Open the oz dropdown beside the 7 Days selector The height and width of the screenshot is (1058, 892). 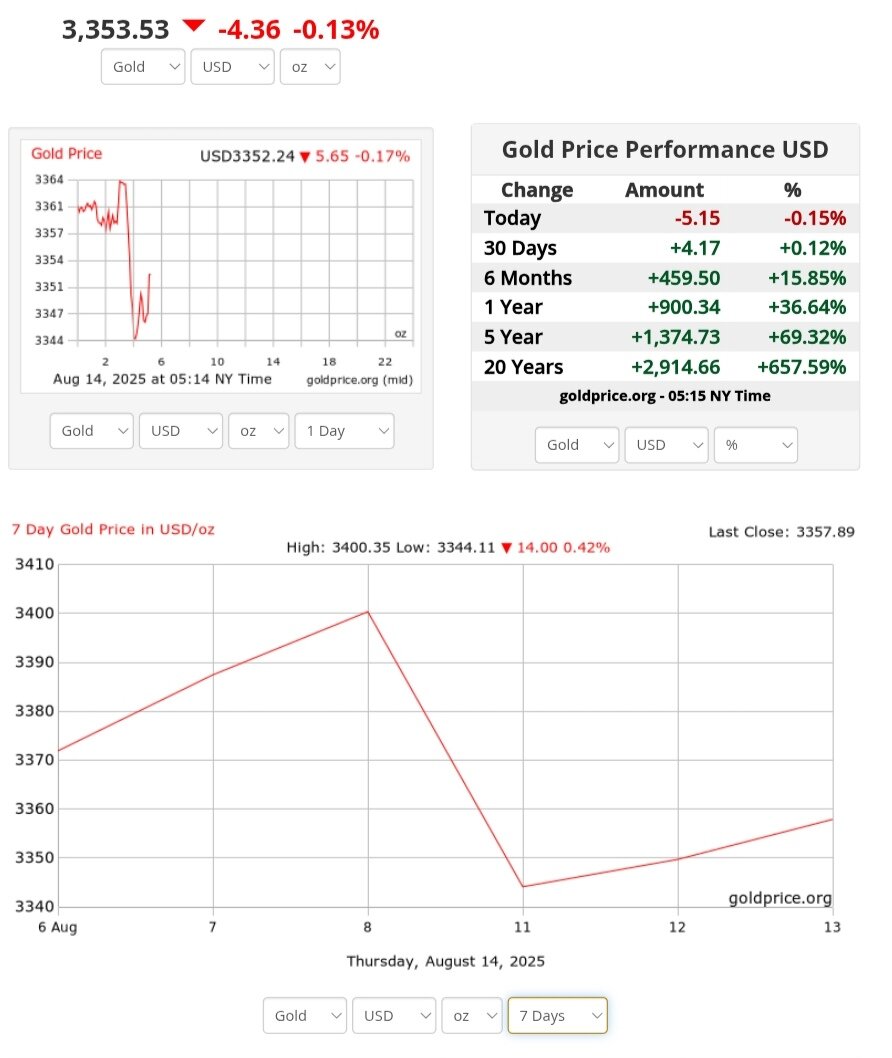(472, 1016)
